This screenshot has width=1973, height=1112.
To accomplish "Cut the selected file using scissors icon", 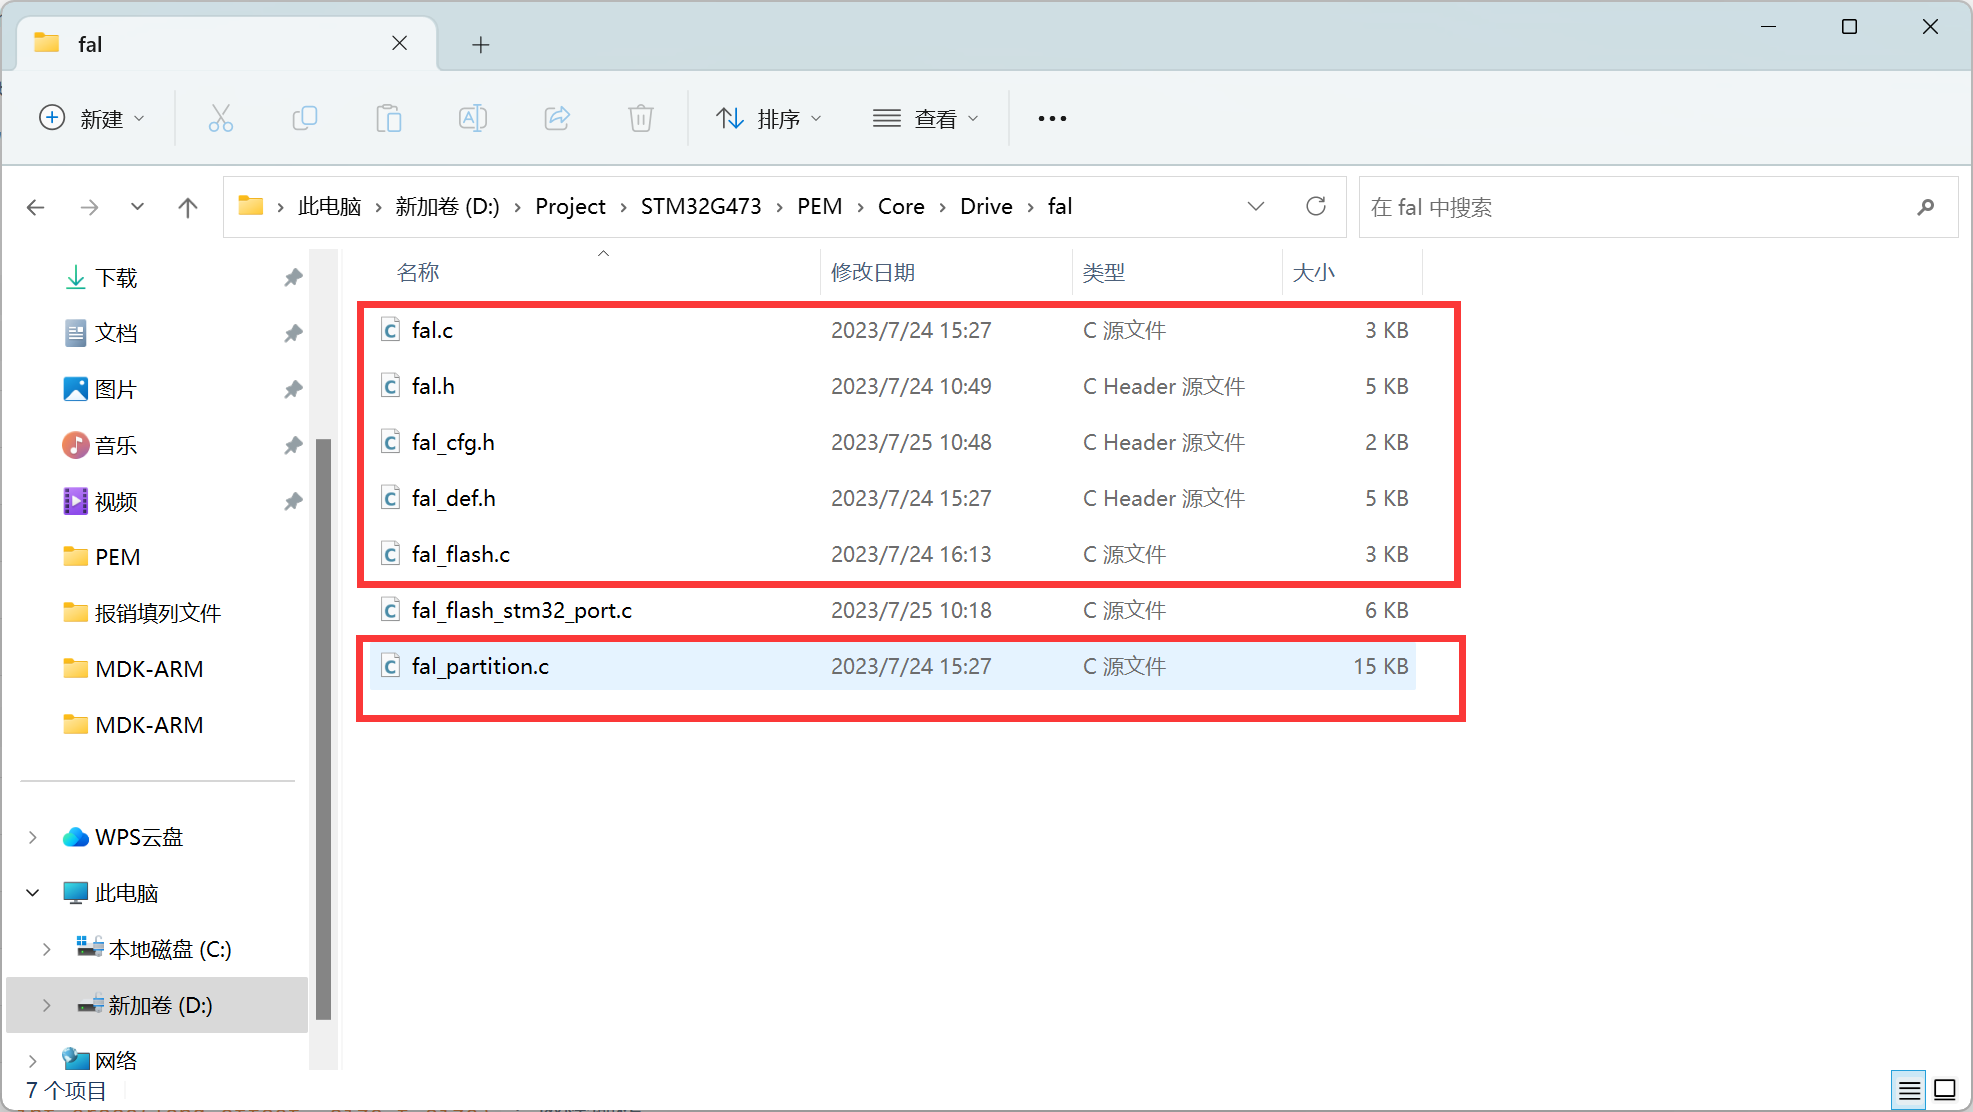I will coord(221,118).
